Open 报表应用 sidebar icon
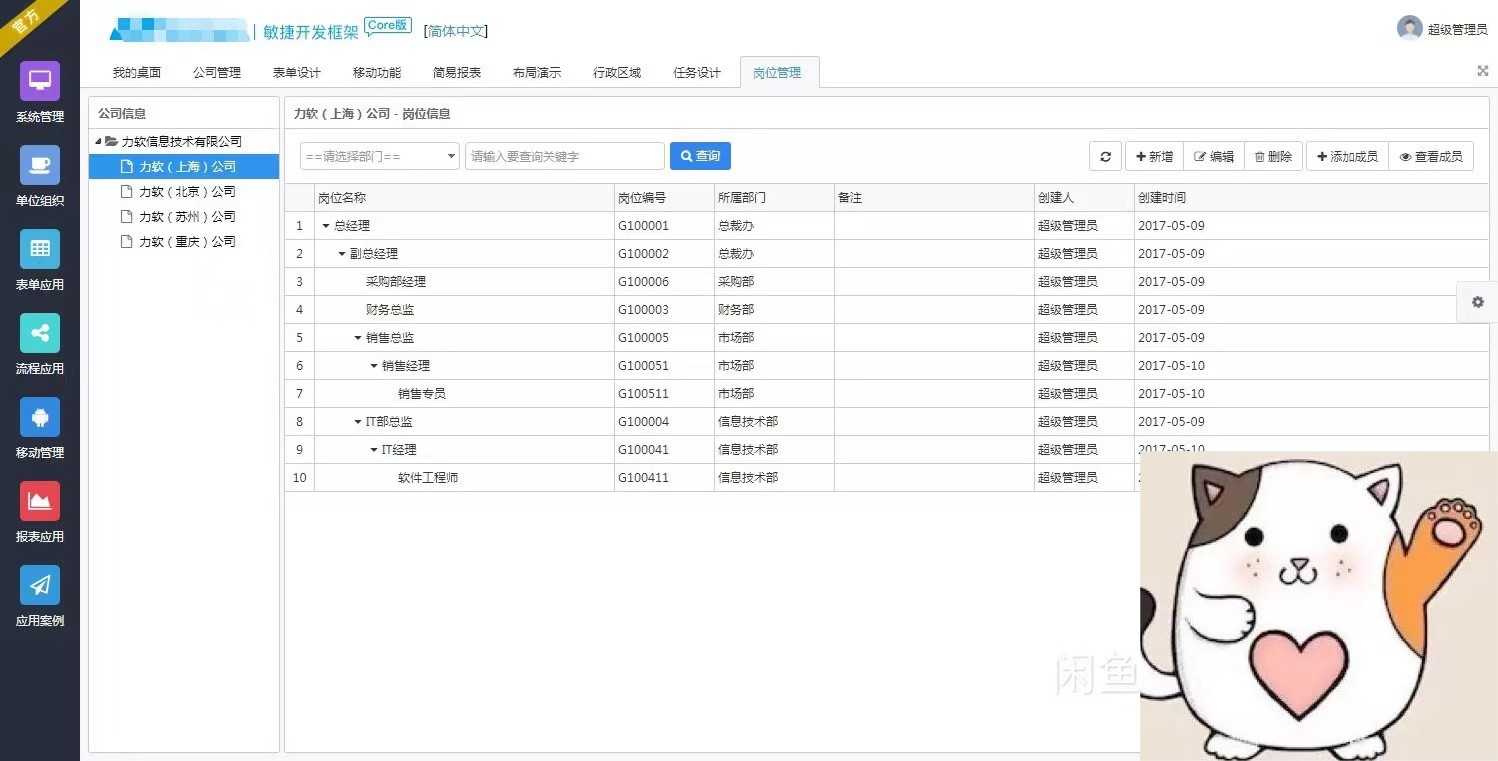The width and height of the screenshot is (1498, 761). (x=40, y=501)
